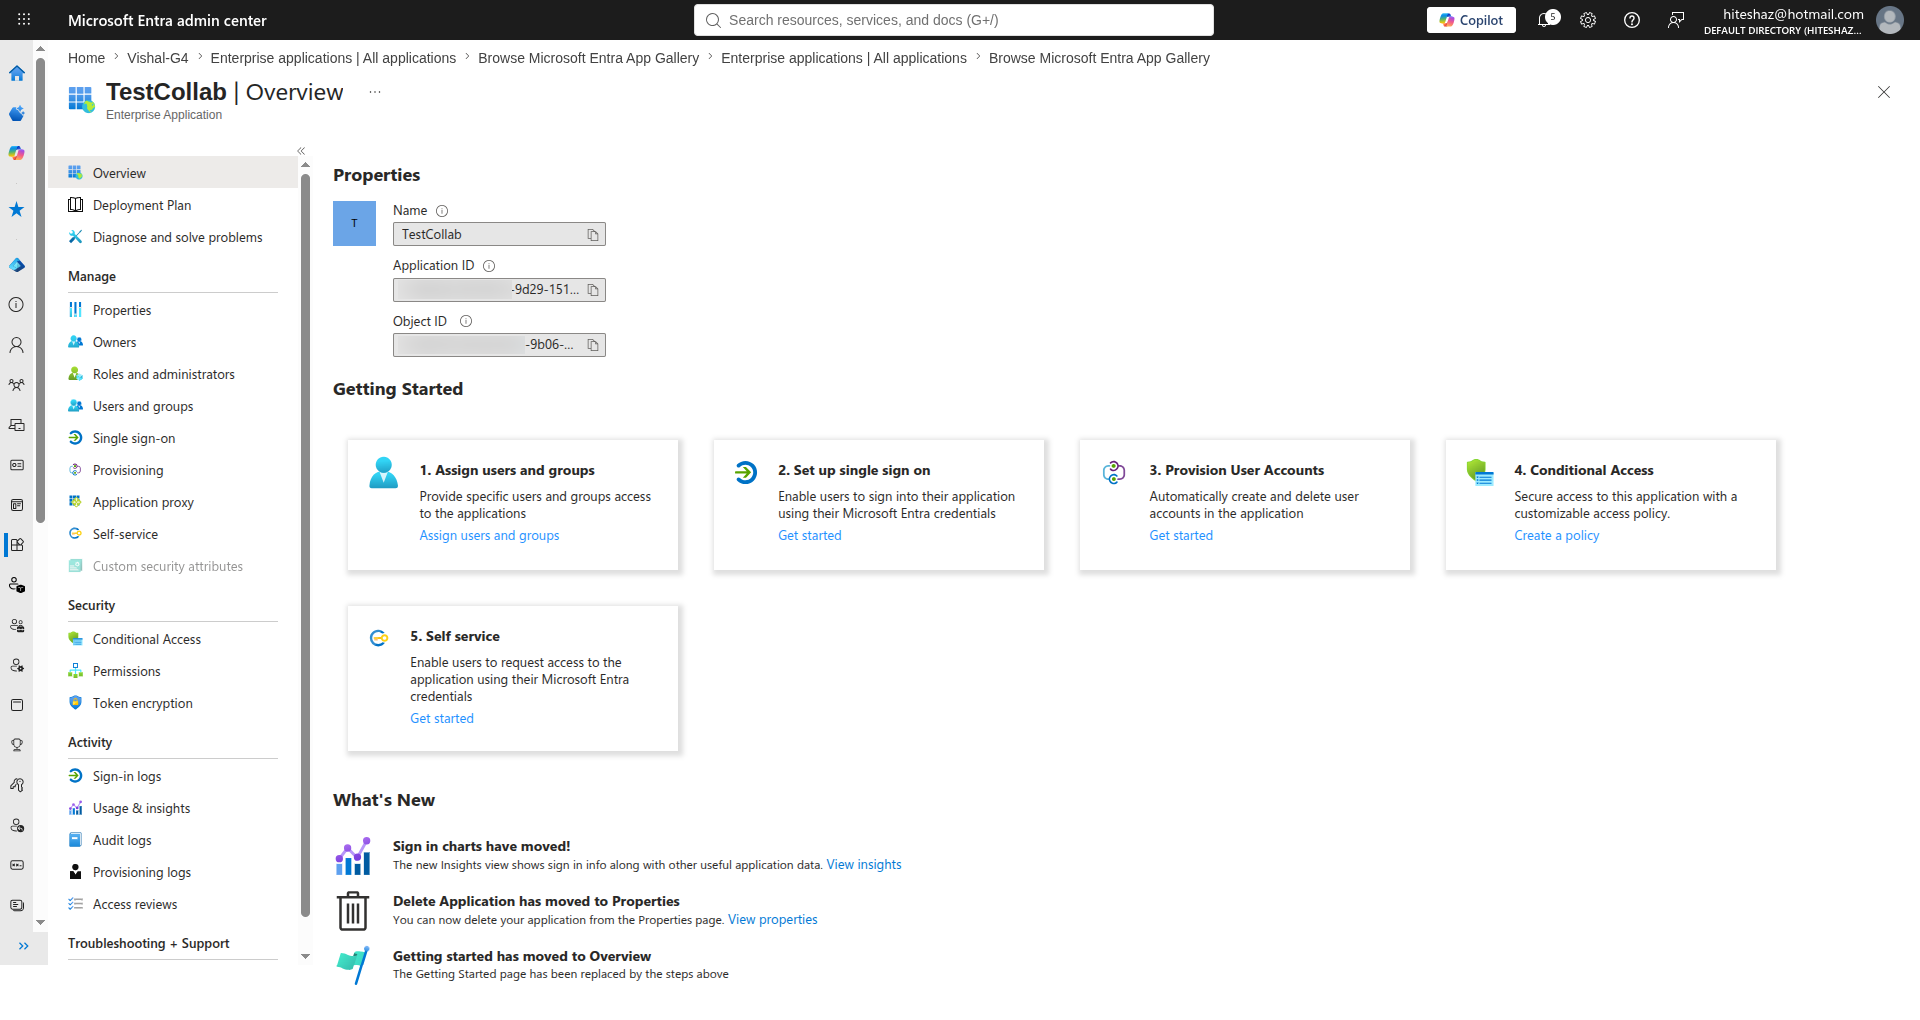Focus the search resources box
The width and height of the screenshot is (1920, 1020).
pos(954,20)
